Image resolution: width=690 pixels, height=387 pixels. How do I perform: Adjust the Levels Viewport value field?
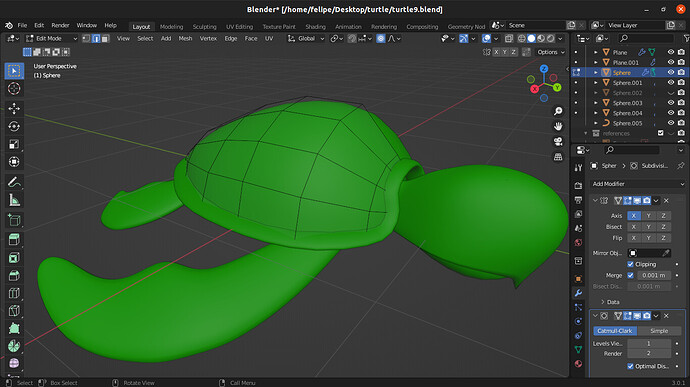pyautogui.click(x=649, y=343)
